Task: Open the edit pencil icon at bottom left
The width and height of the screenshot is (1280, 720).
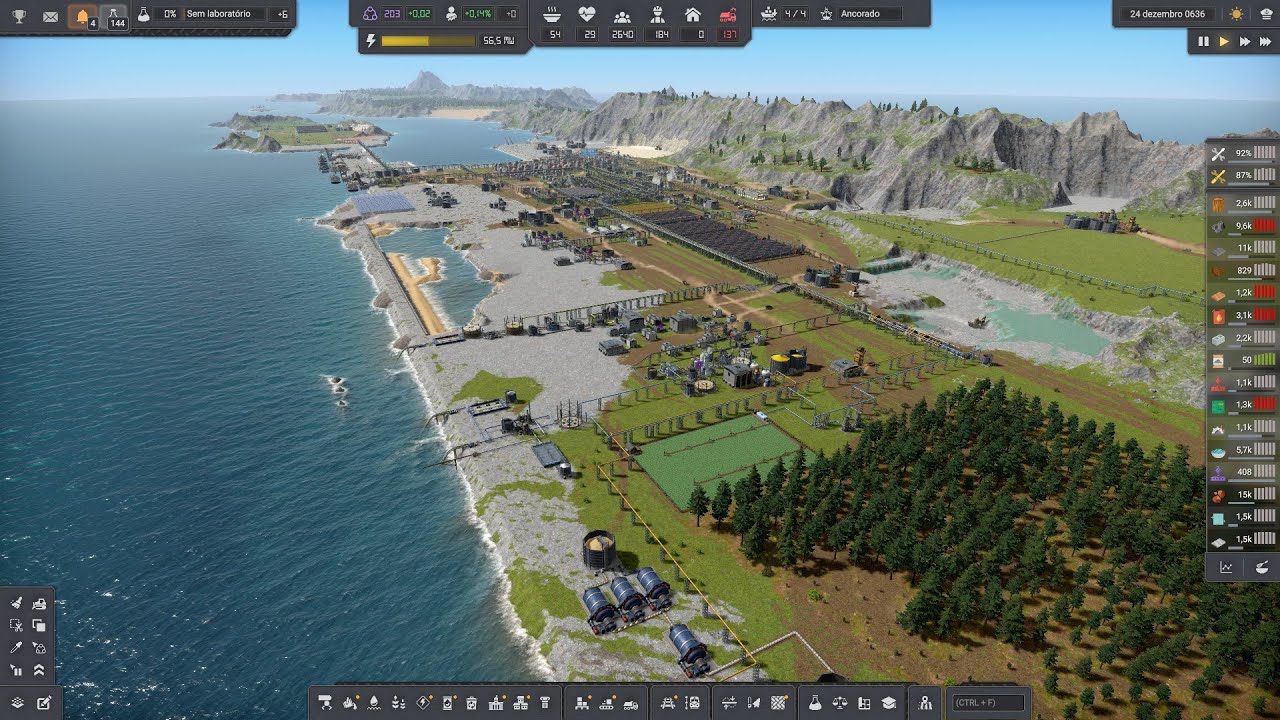Action: tap(44, 703)
